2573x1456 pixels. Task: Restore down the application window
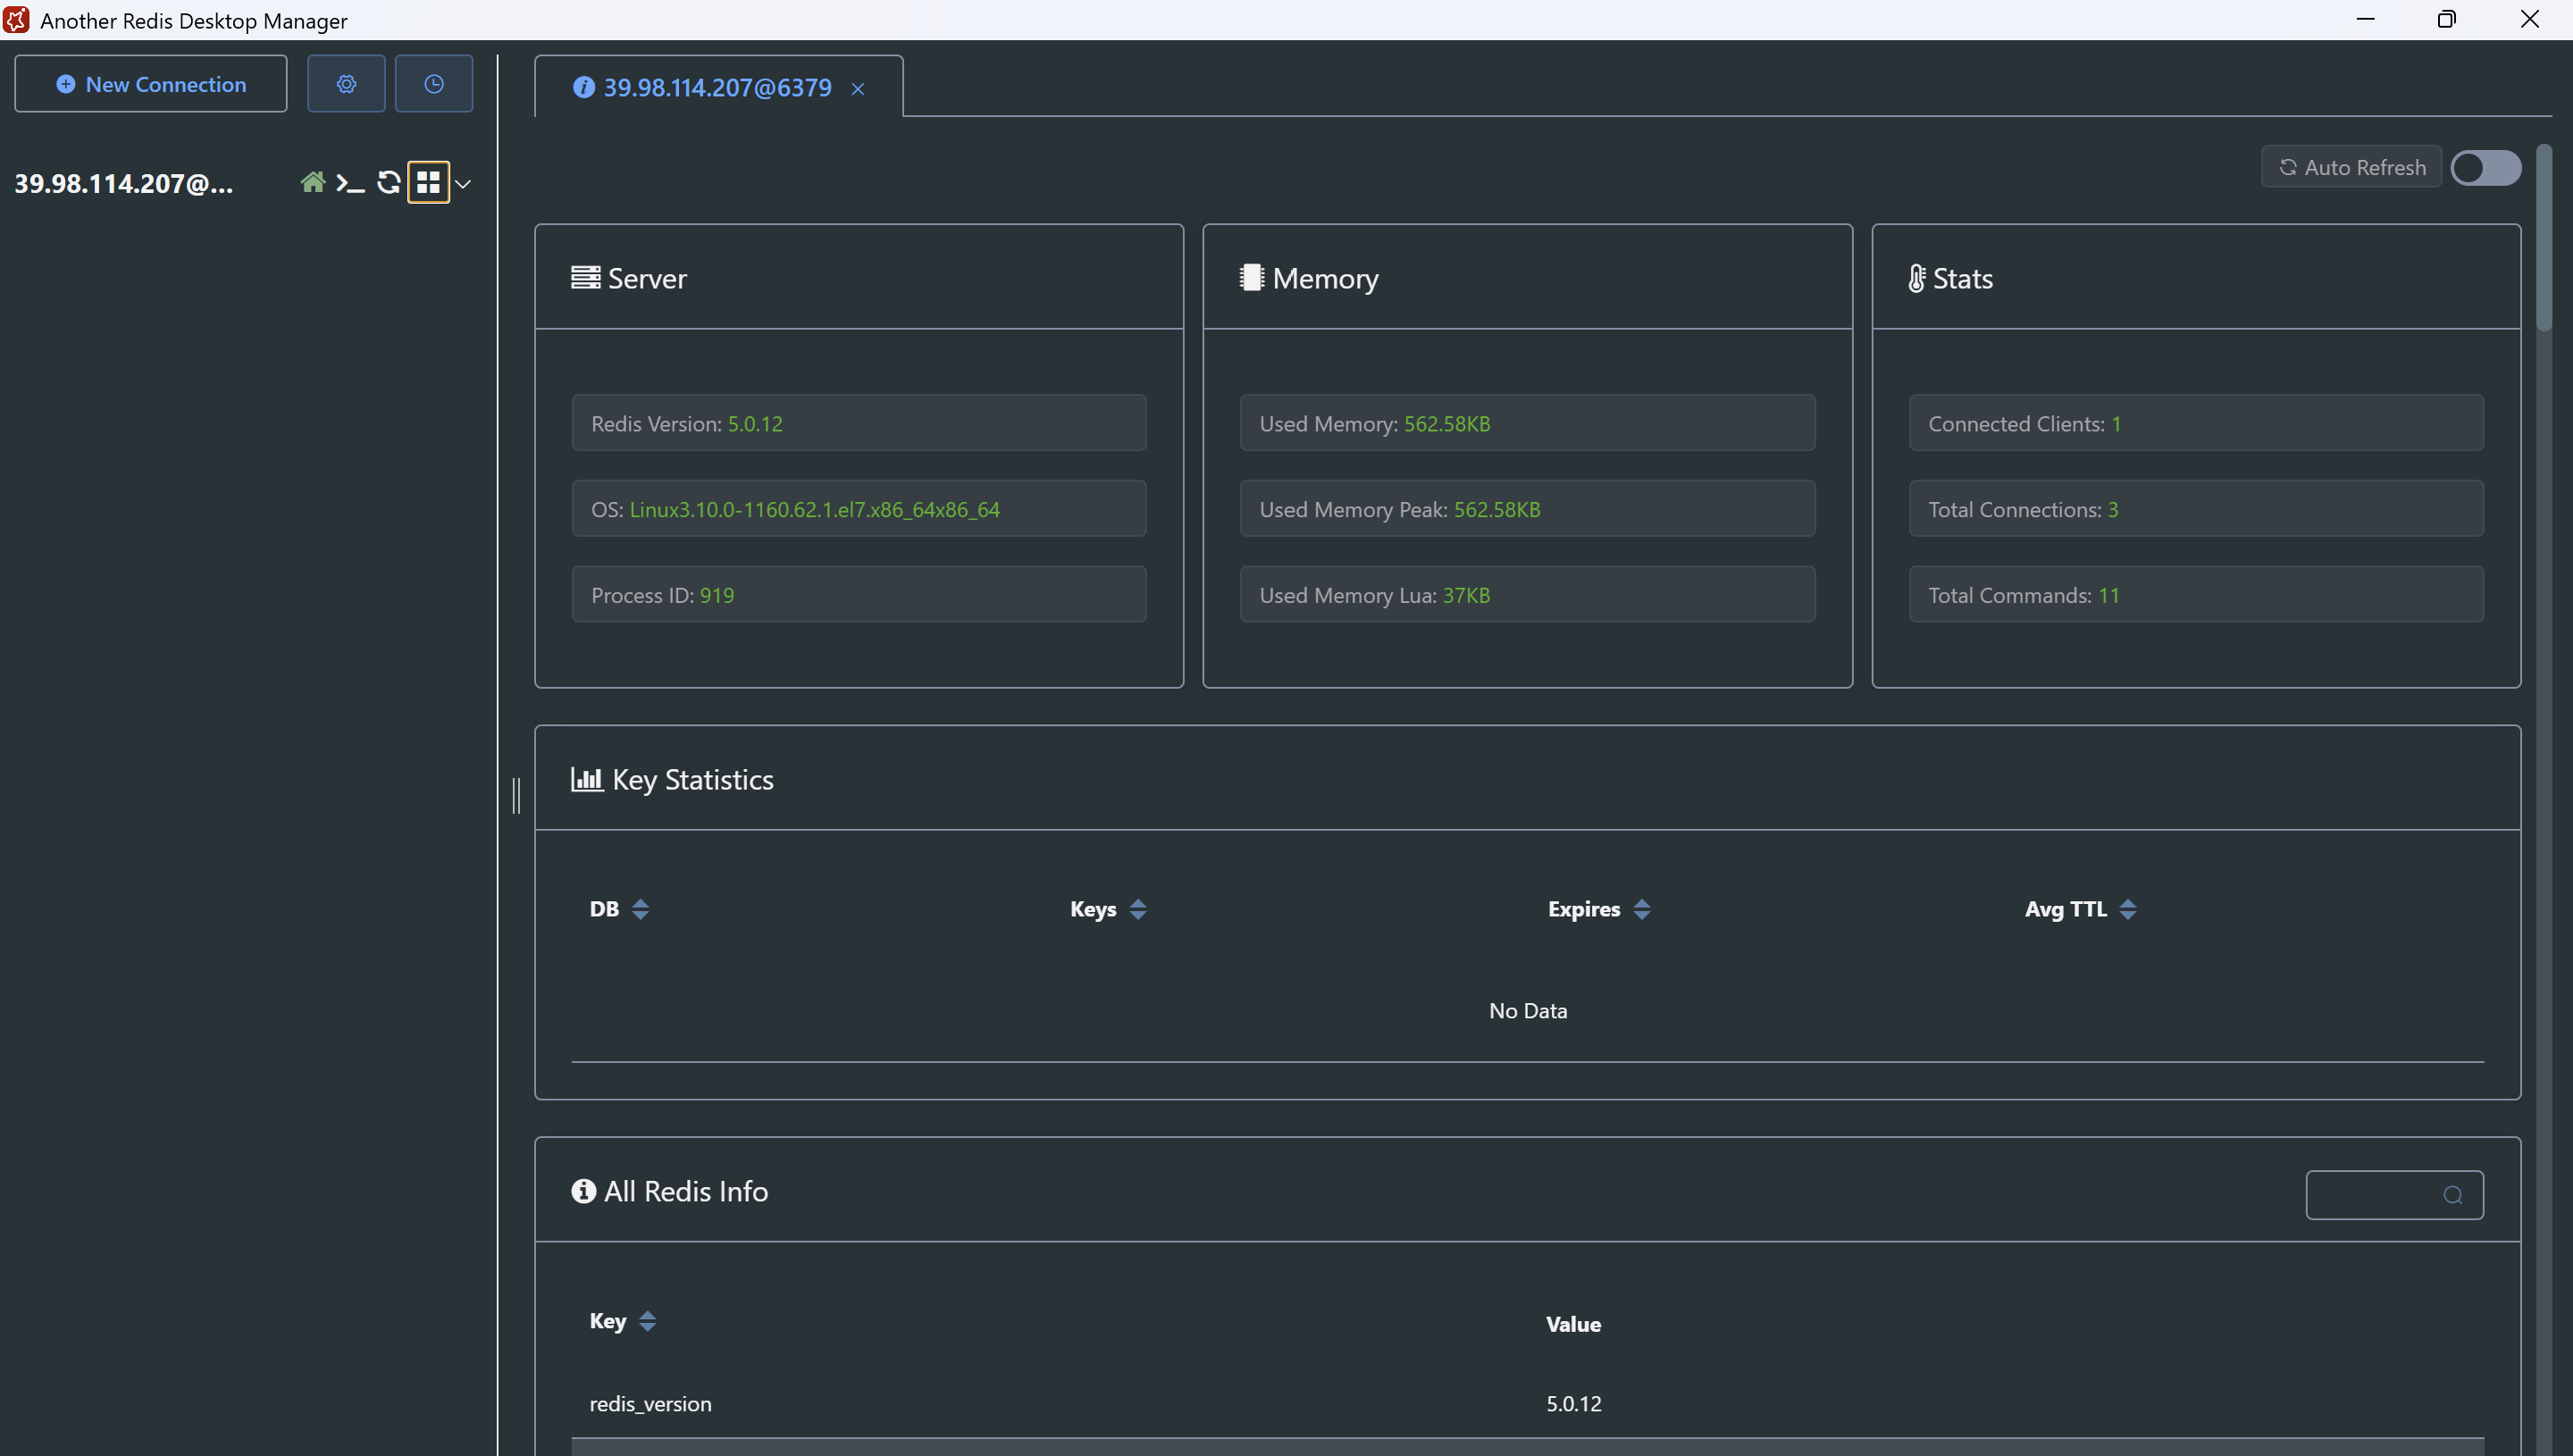coord(2447,20)
